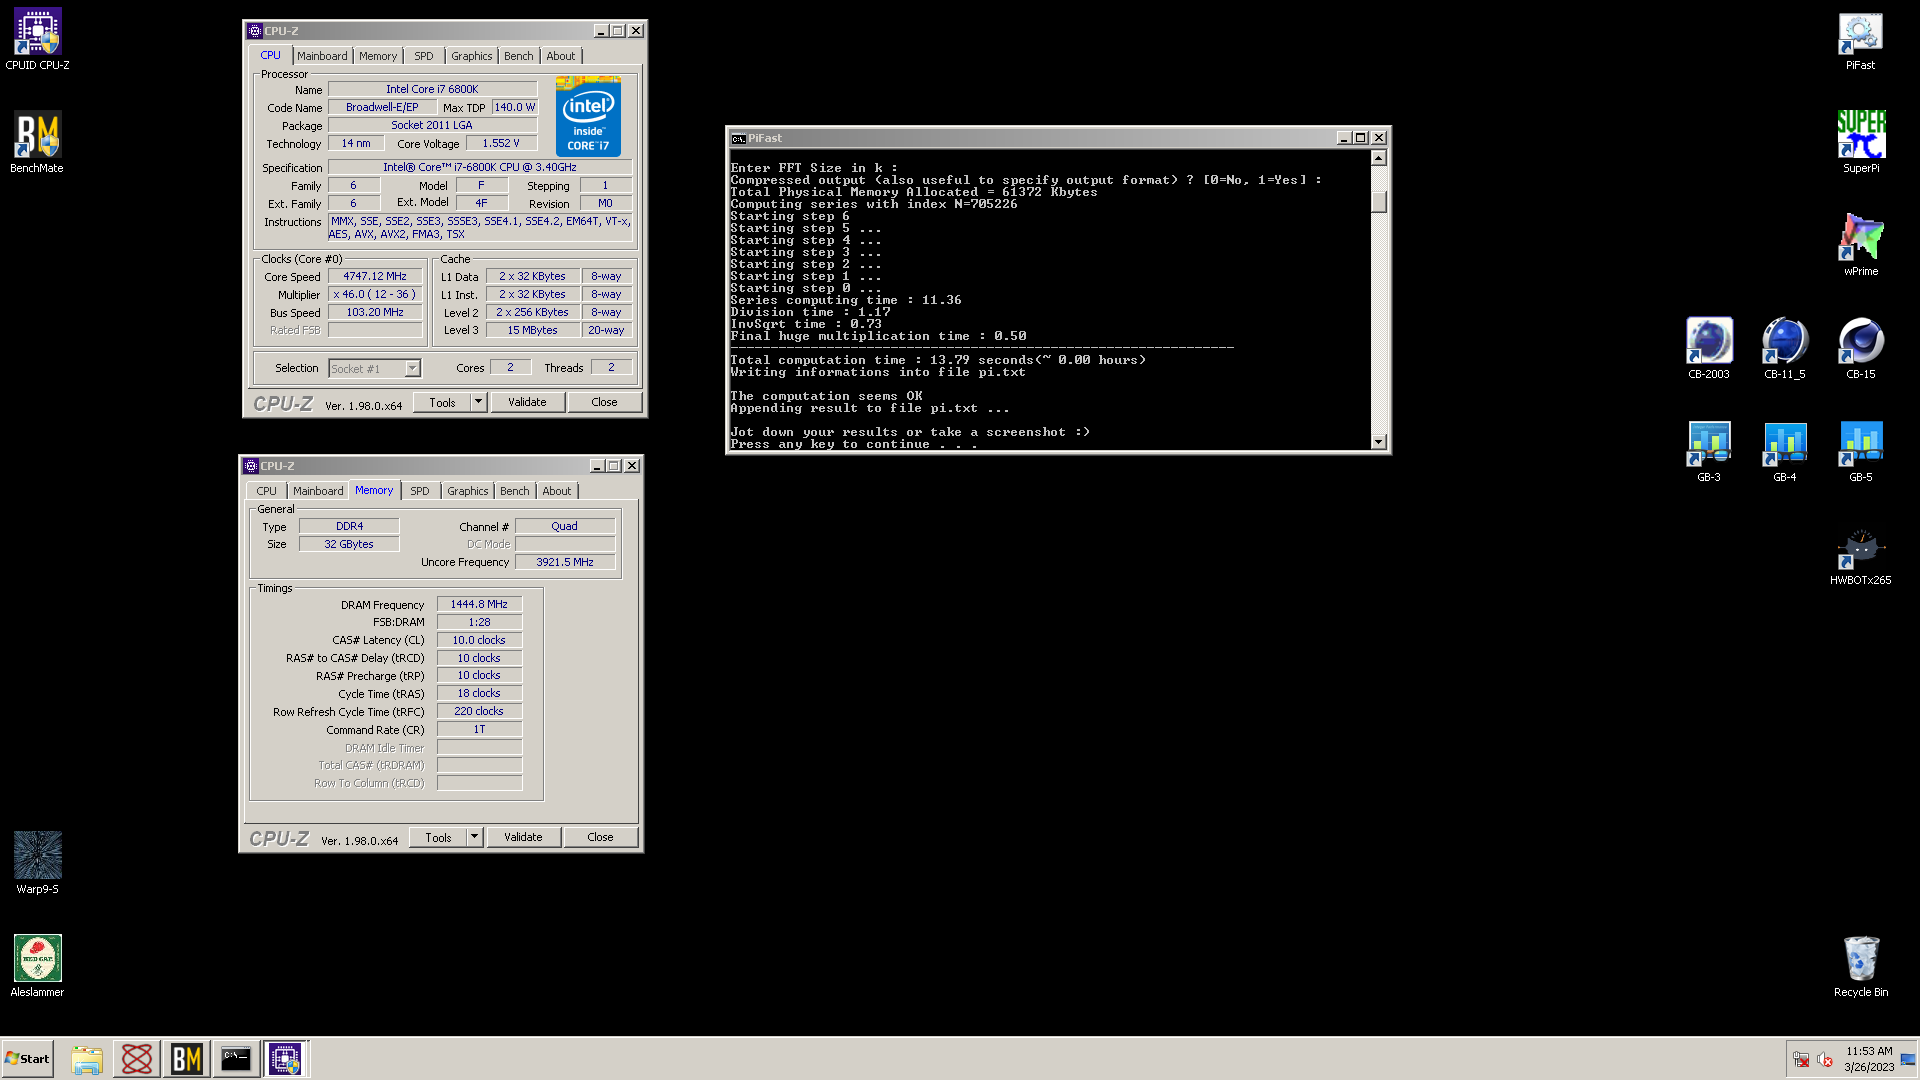Click Close button in top CPU-Z window
Image resolution: width=1920 pixels, height=1080 pixels.
click(604, 402)
